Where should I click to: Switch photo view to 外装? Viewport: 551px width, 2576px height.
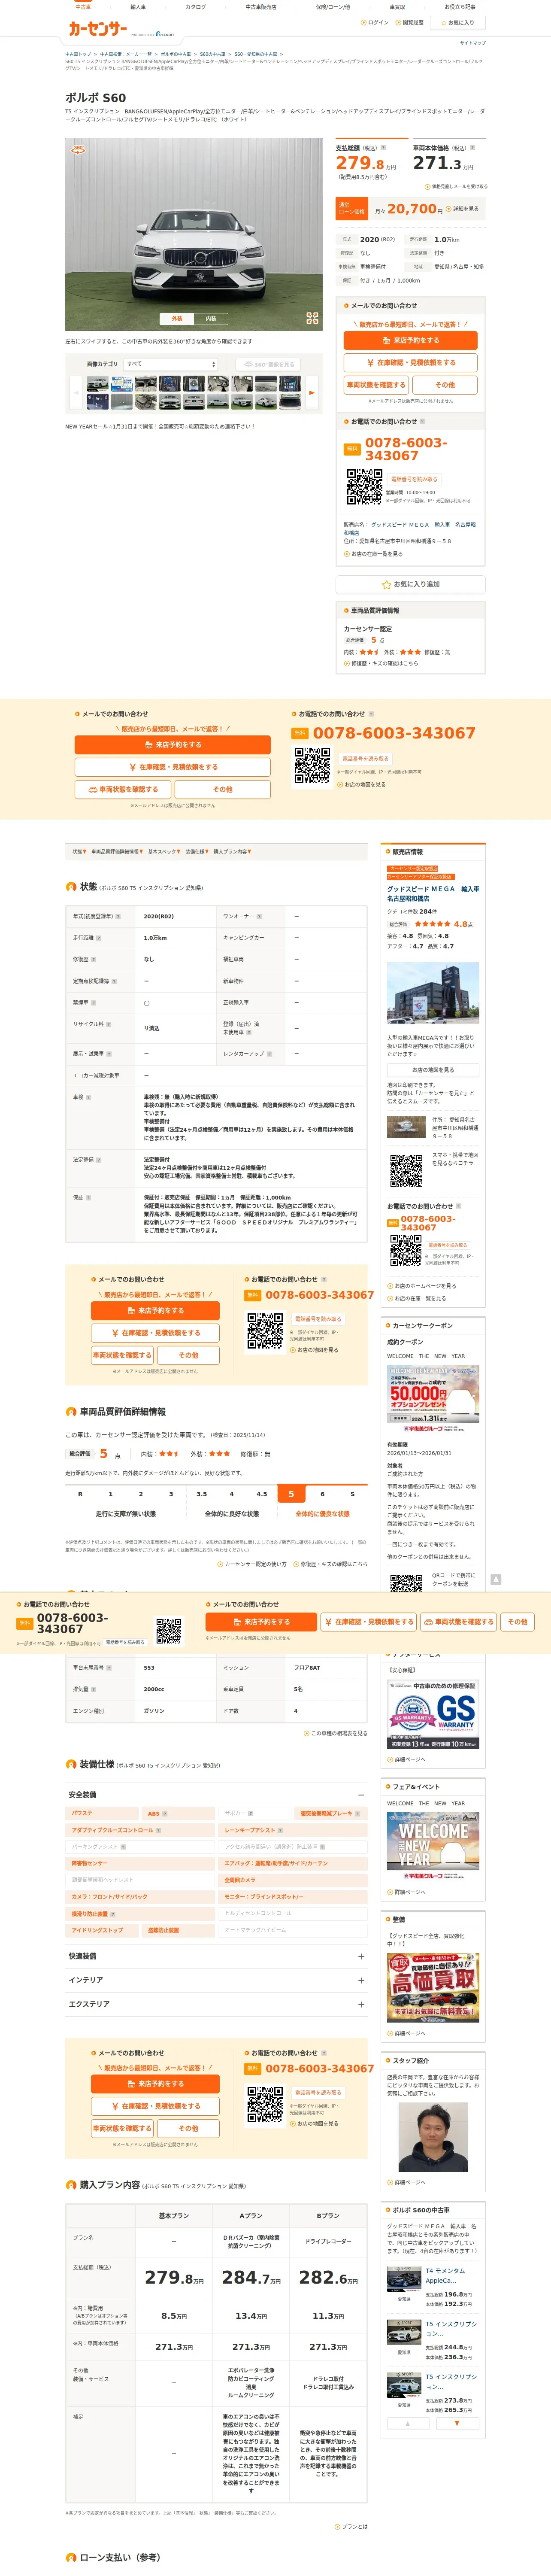[x=177, y=319]
